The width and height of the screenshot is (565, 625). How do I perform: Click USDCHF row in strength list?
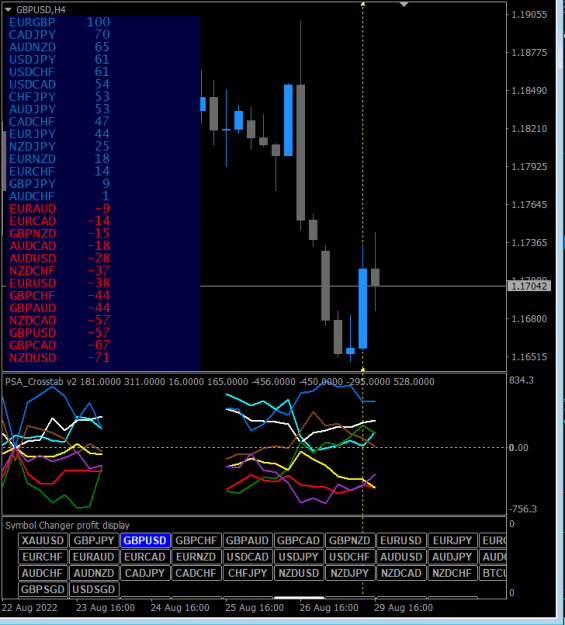tap(59, 72)
